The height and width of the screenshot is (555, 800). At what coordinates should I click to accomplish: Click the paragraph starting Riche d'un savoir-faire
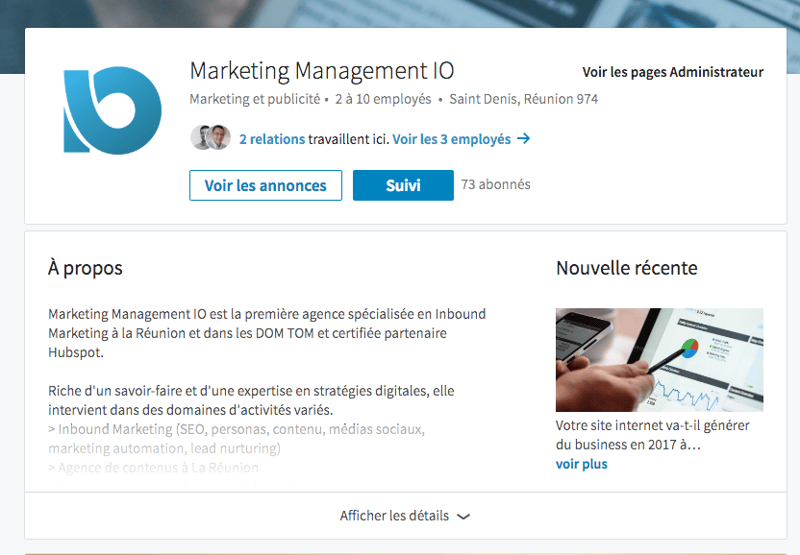tap(251, 400)
